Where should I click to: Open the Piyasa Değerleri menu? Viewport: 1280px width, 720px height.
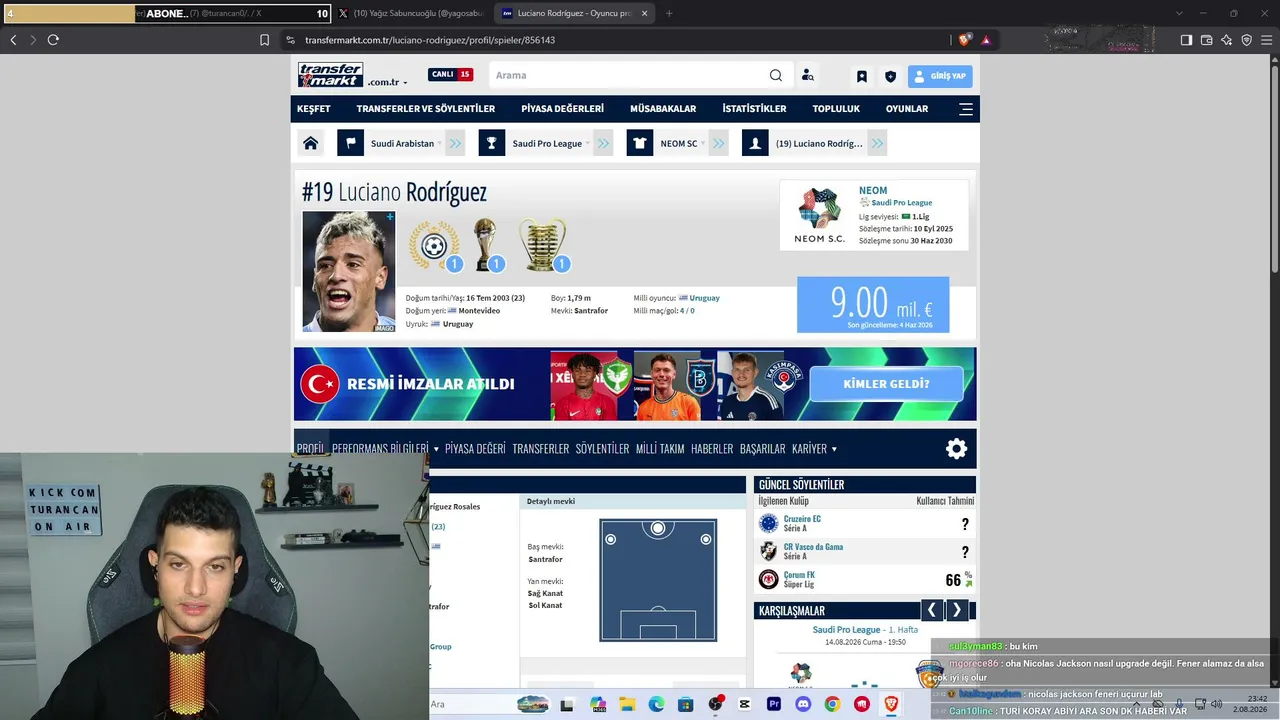click(562, 109)
